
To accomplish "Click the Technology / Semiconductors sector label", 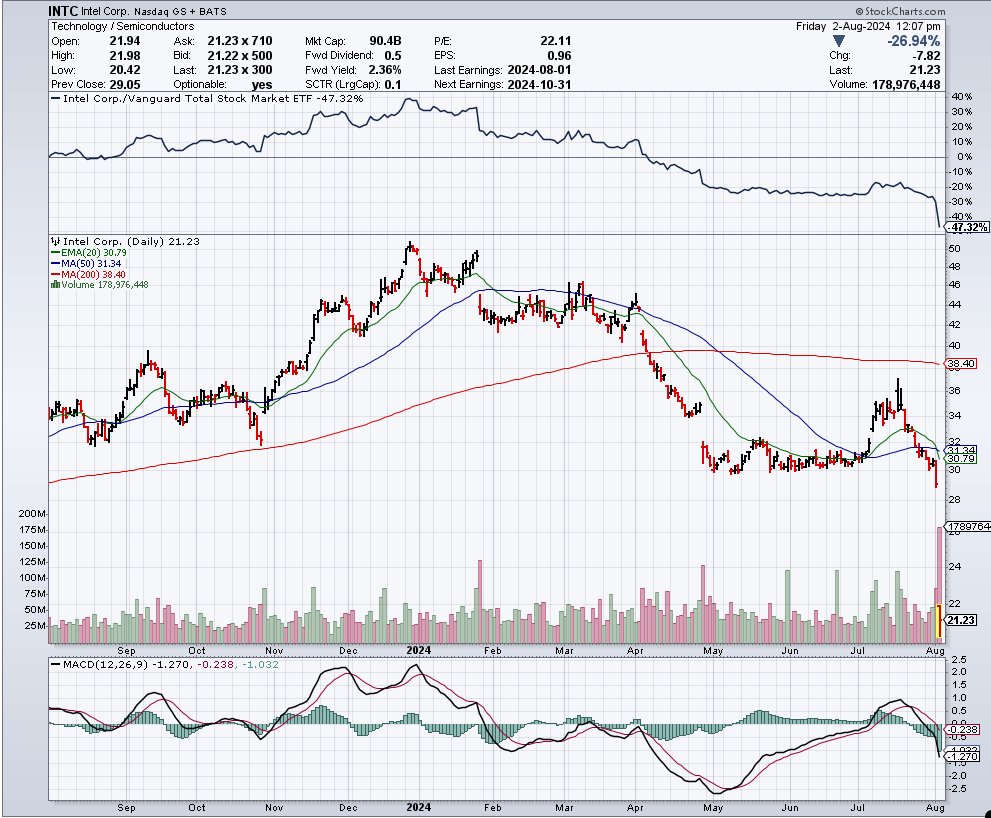I will [x=123, y=27].
